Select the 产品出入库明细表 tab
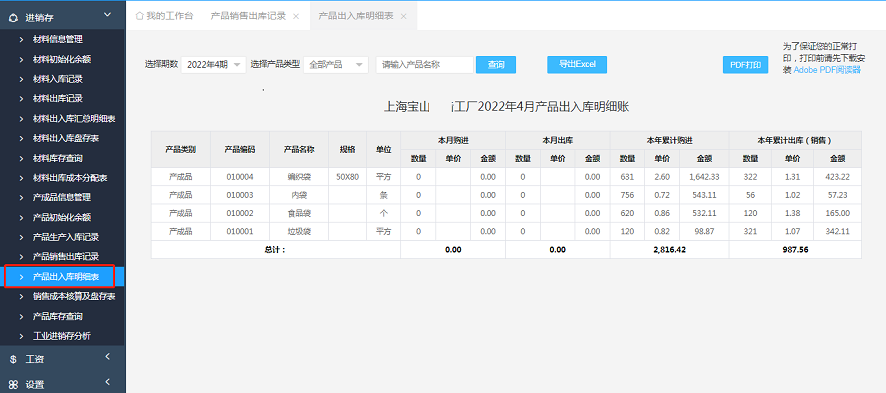Image resolution: width=886 pixels, height=393 pixels. pos(356,16)
